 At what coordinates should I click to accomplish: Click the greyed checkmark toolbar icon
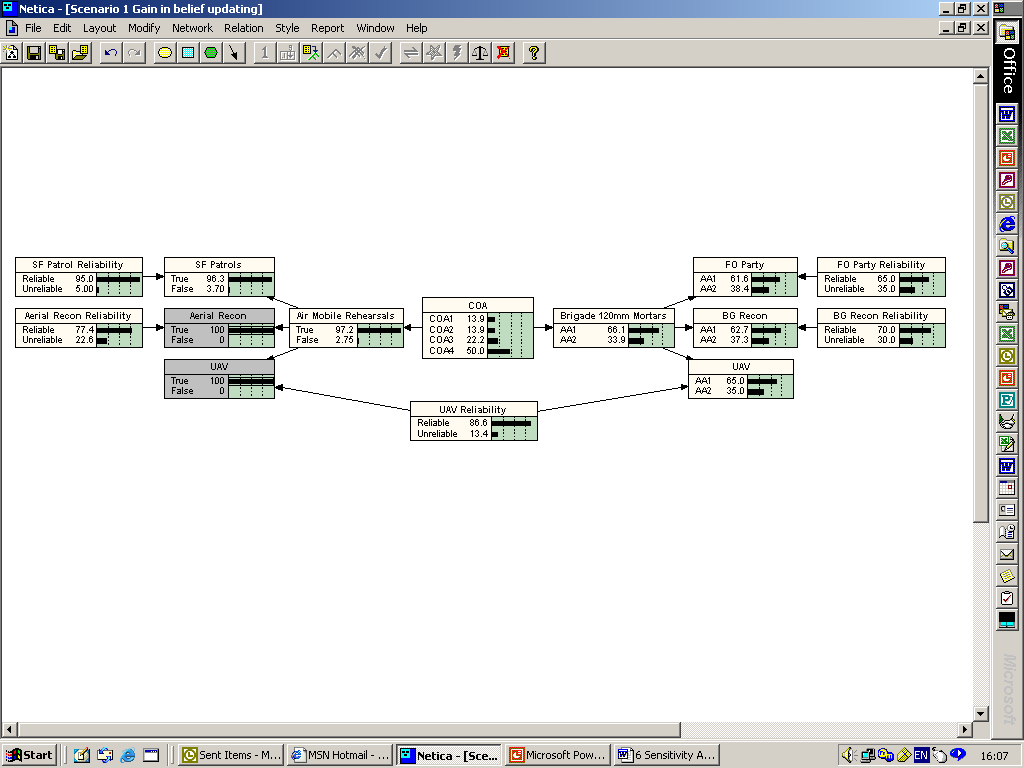pos(380,53)
